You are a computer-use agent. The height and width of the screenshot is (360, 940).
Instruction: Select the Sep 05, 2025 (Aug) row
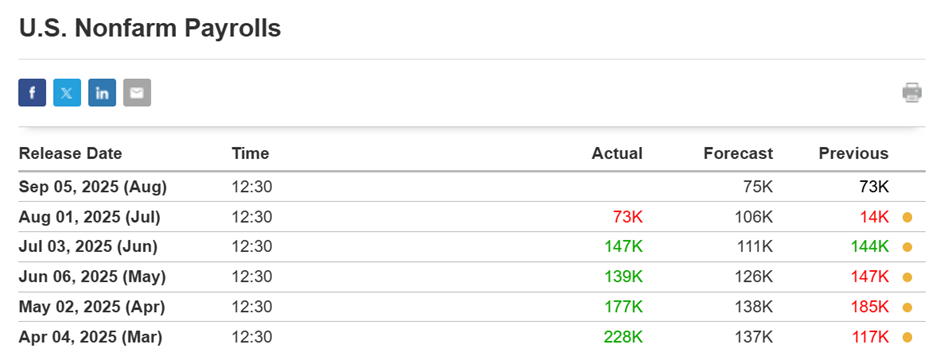(x=472, y=187)
